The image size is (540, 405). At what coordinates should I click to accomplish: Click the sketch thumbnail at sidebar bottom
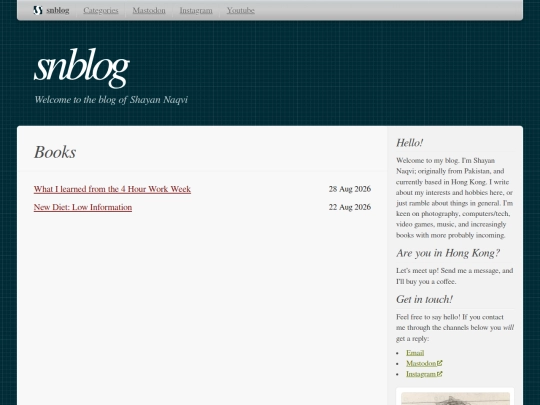(x=455, y=398)
